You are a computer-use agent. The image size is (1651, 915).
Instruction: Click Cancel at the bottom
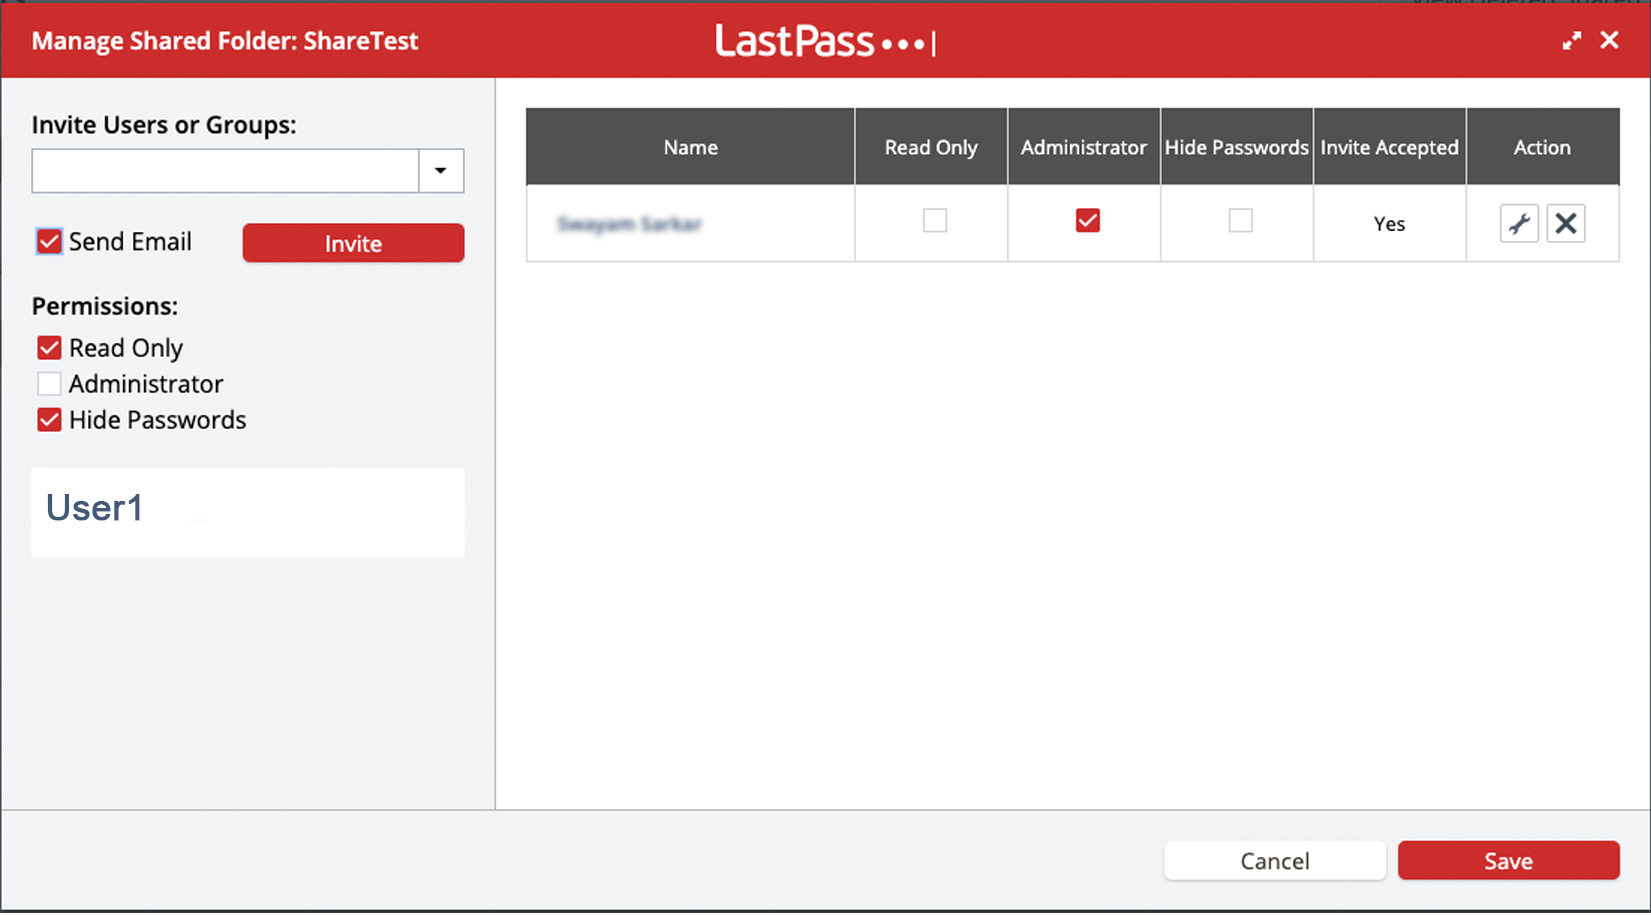point(1275,861)
